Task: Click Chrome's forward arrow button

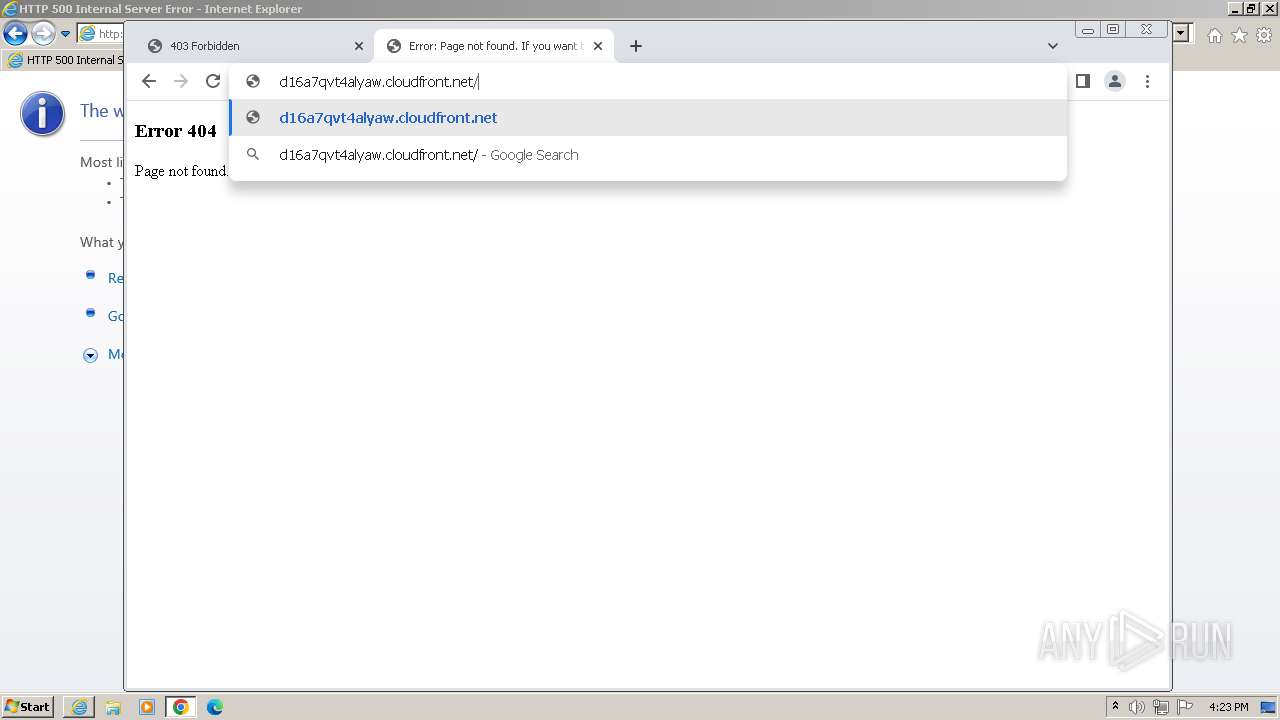Action: click(181, 82)
